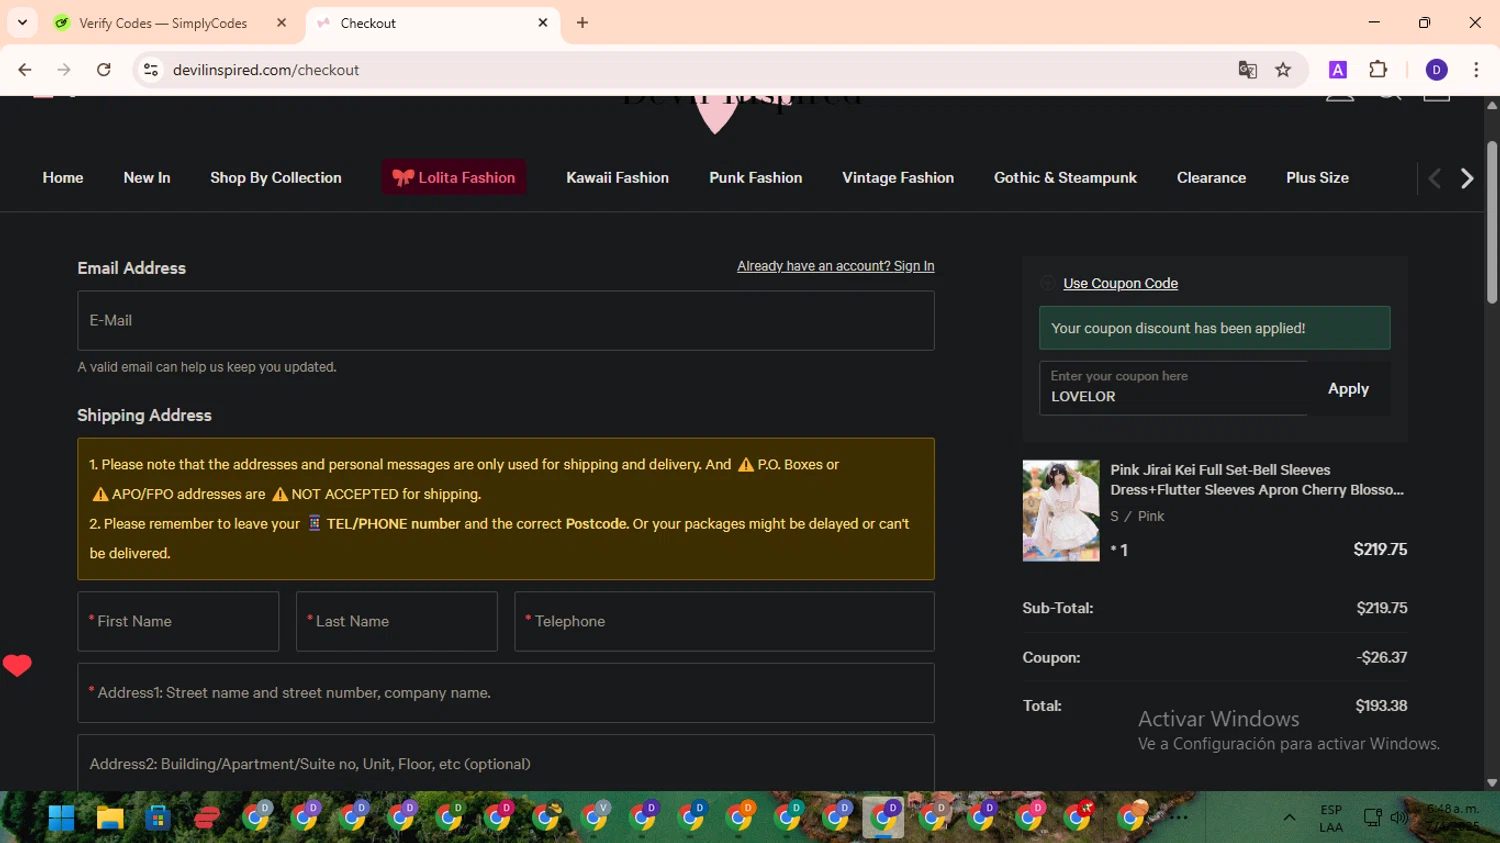The image size is (1500, 843).
Task: Click the red heart wishlist icon
Action: 17,665
